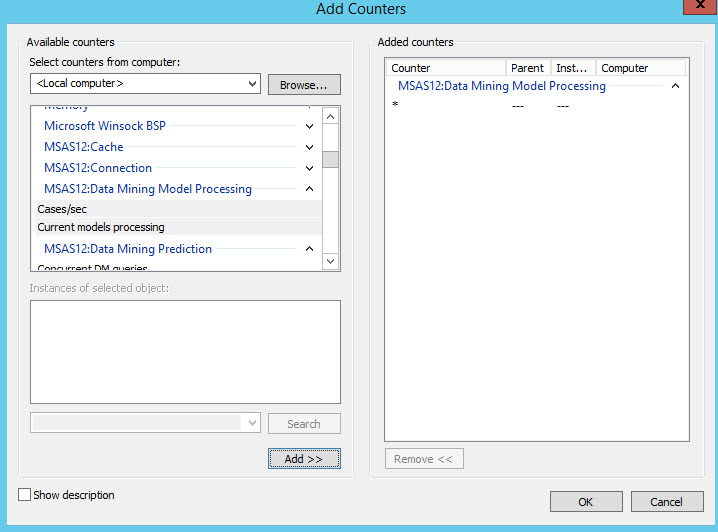
Task: Click the Computer column header
Action: 640,68
